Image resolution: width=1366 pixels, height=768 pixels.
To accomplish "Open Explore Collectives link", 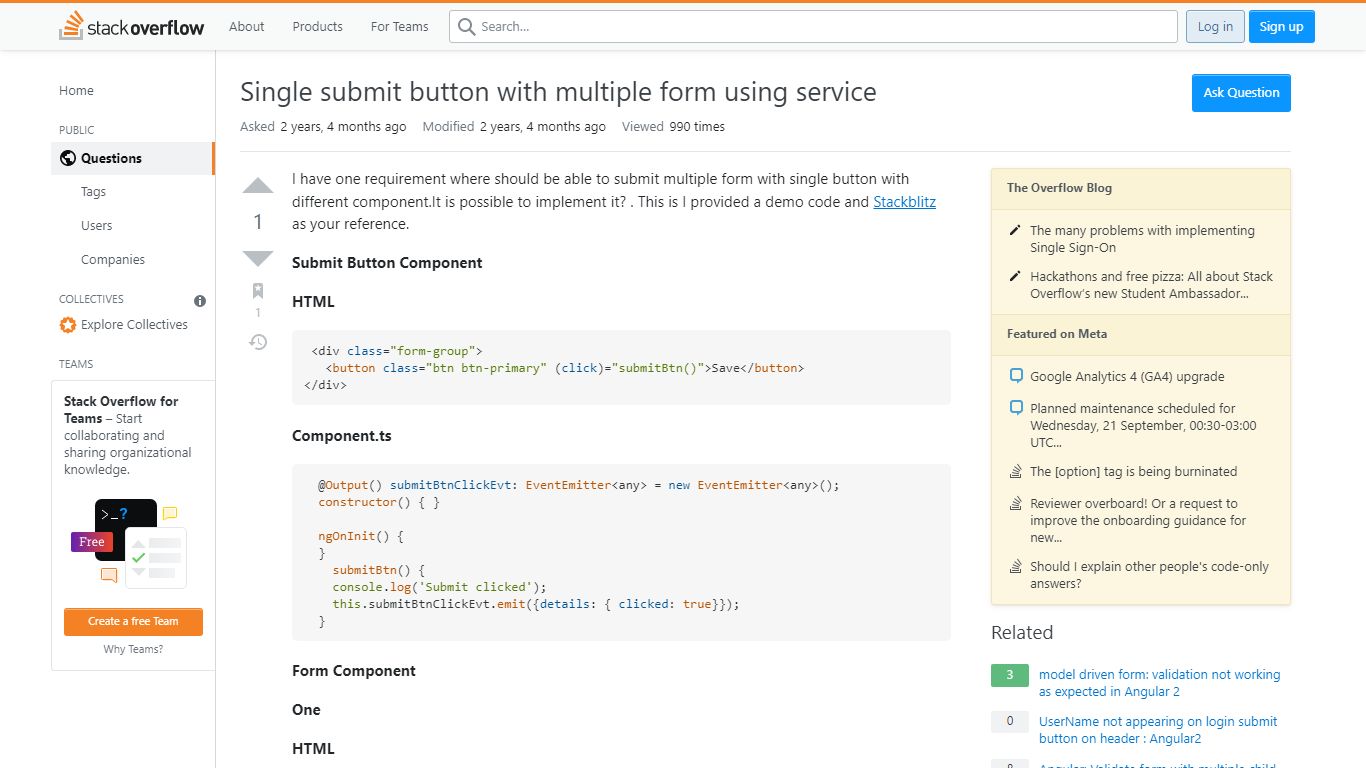I will coord(134,325).
